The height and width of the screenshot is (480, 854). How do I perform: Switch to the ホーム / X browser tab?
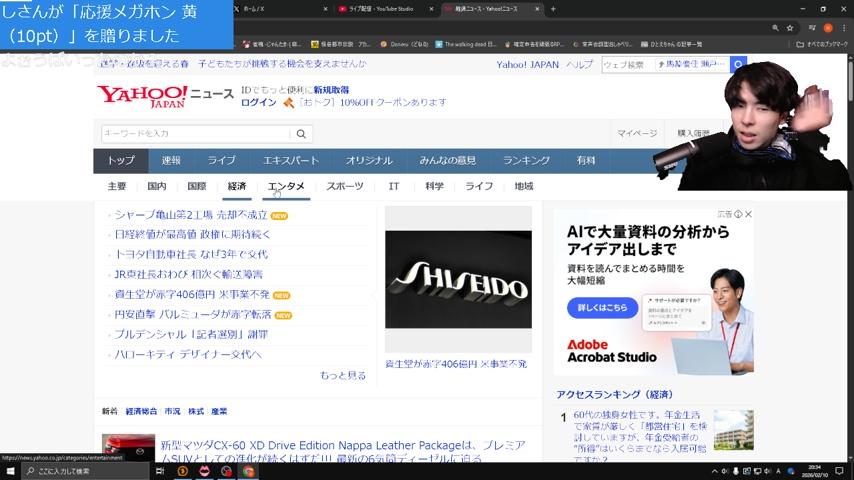pos(280,9)
